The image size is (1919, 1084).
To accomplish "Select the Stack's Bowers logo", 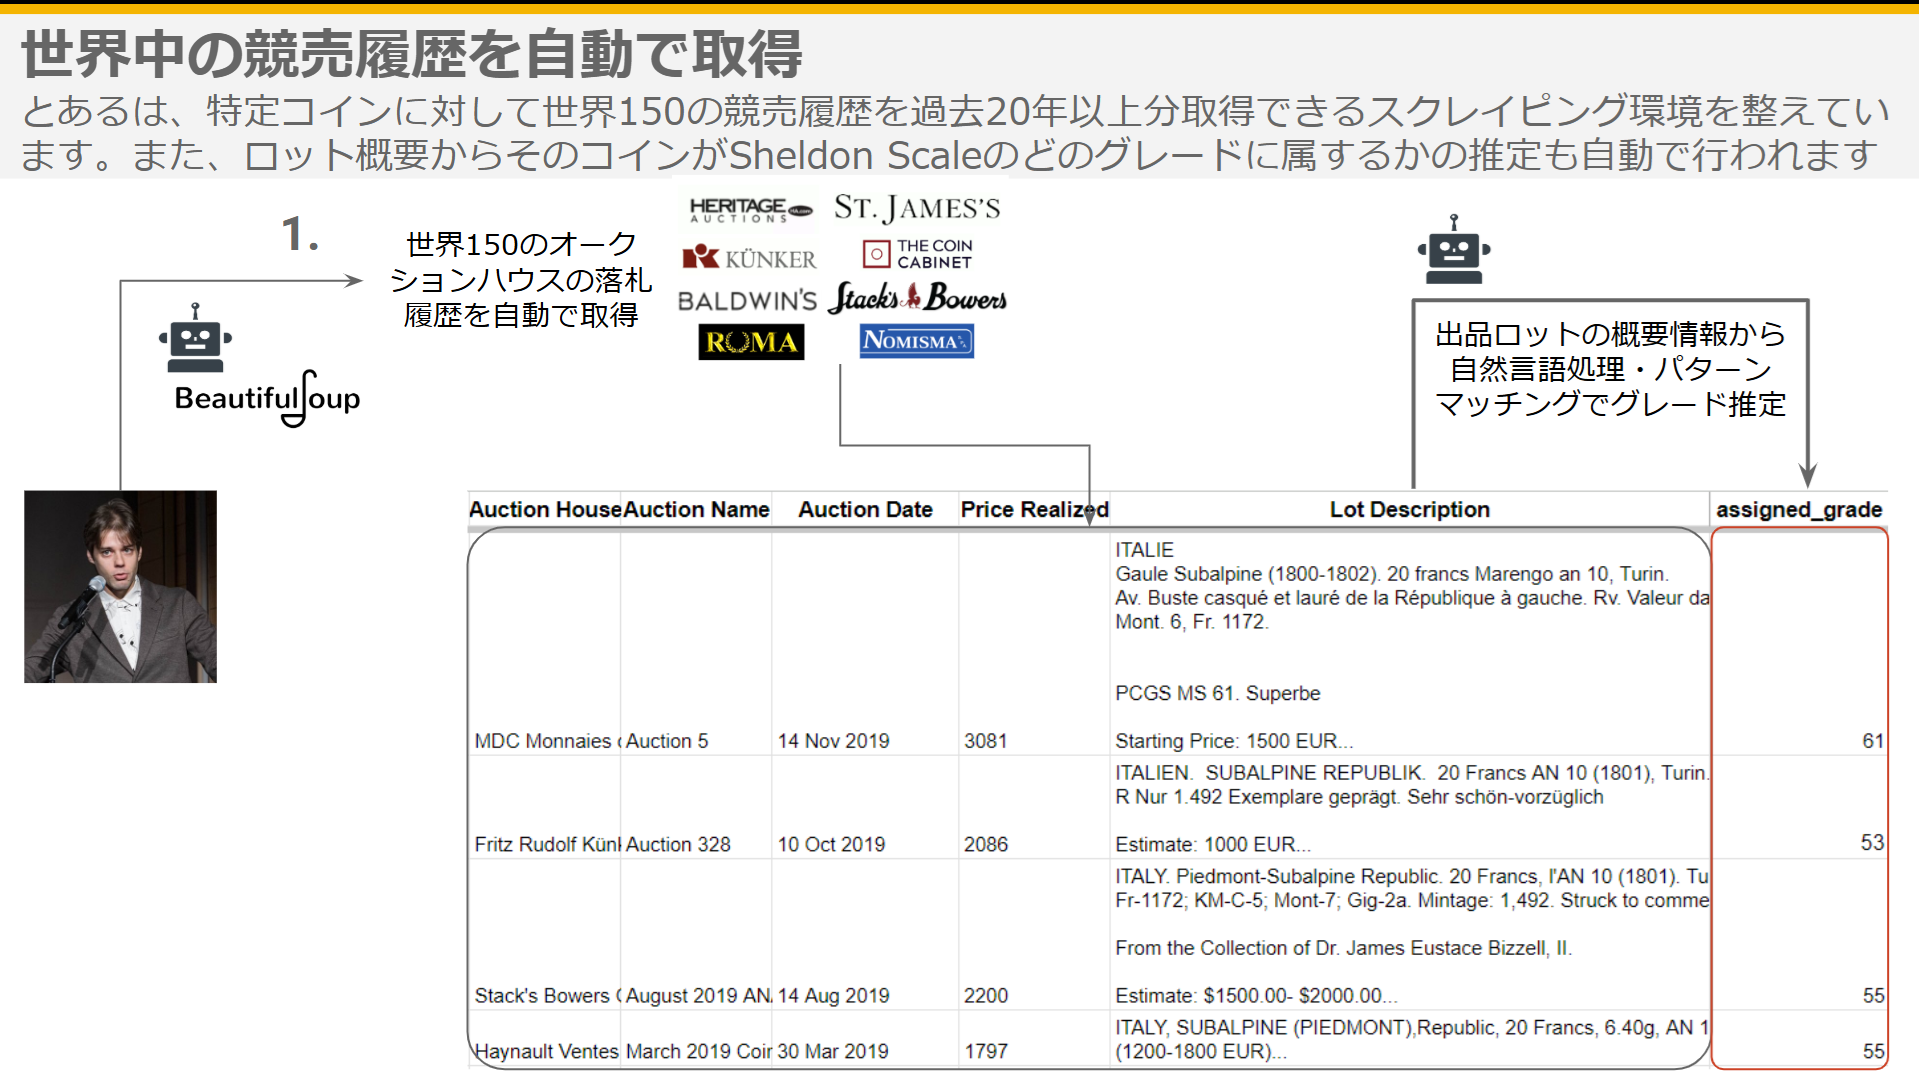I will click(917, 298).
